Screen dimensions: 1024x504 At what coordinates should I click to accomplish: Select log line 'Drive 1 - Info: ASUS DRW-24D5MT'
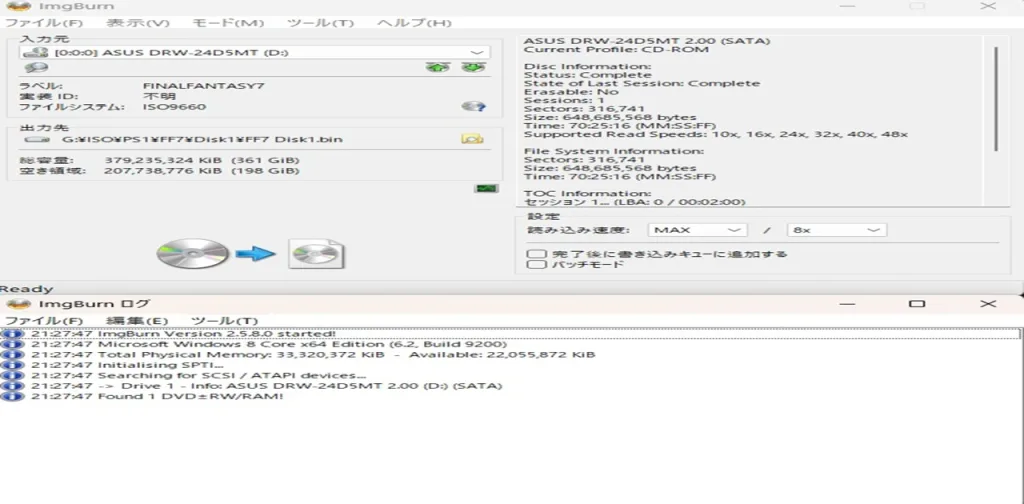click(x=266, y=386)
